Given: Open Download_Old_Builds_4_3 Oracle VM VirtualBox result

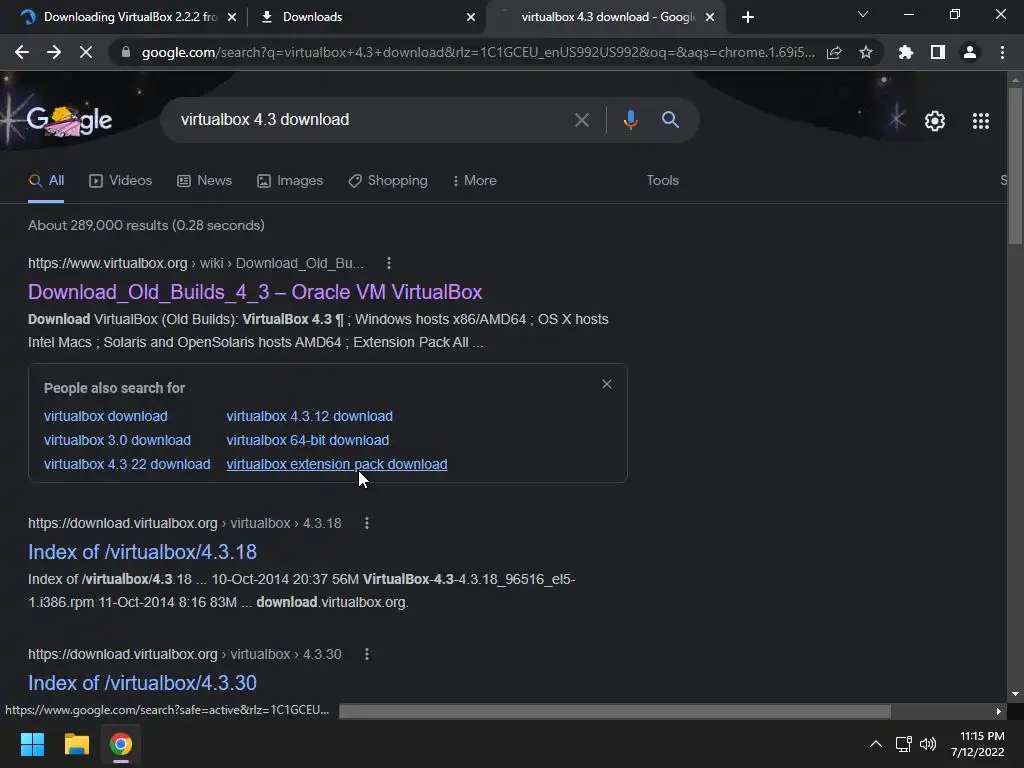Looking at the screenshot, I should coord(255,292).
